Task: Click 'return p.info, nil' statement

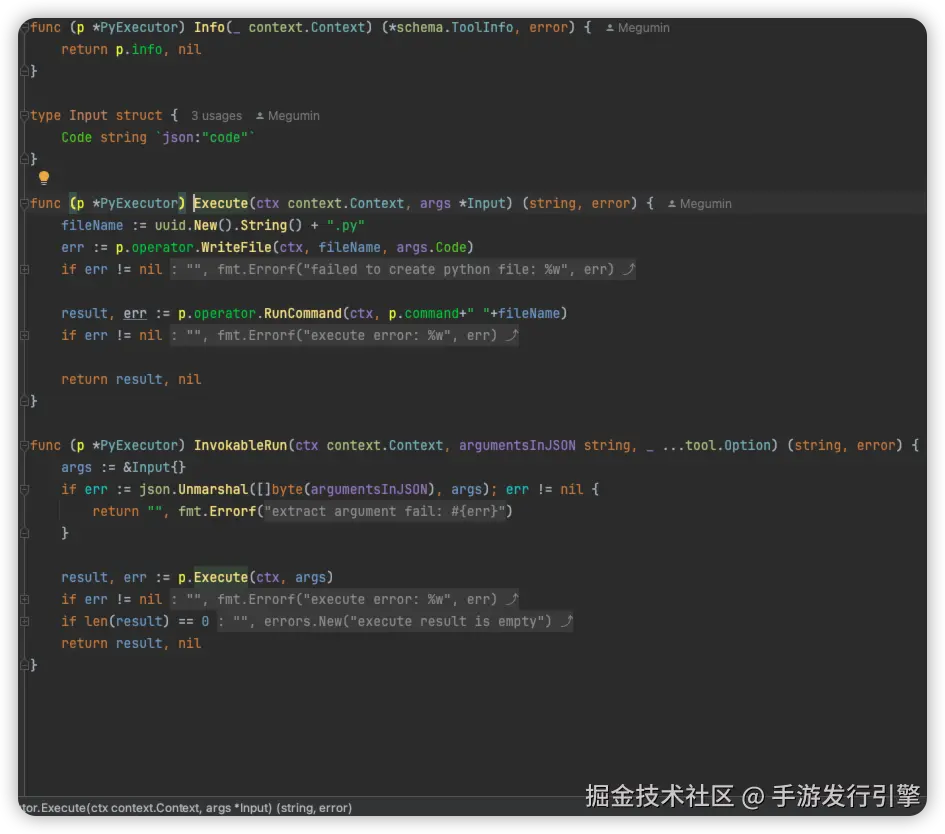Action: point(131,49)
